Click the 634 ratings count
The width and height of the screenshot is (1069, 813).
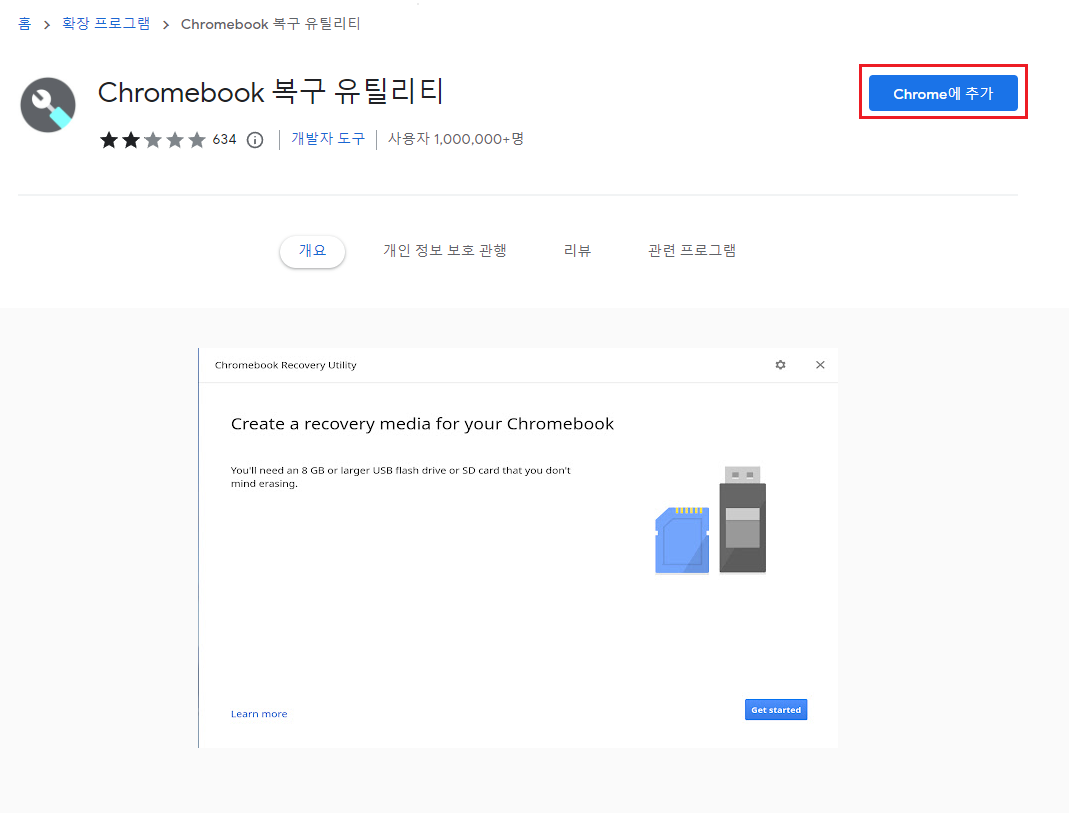[x=224, y=140]
